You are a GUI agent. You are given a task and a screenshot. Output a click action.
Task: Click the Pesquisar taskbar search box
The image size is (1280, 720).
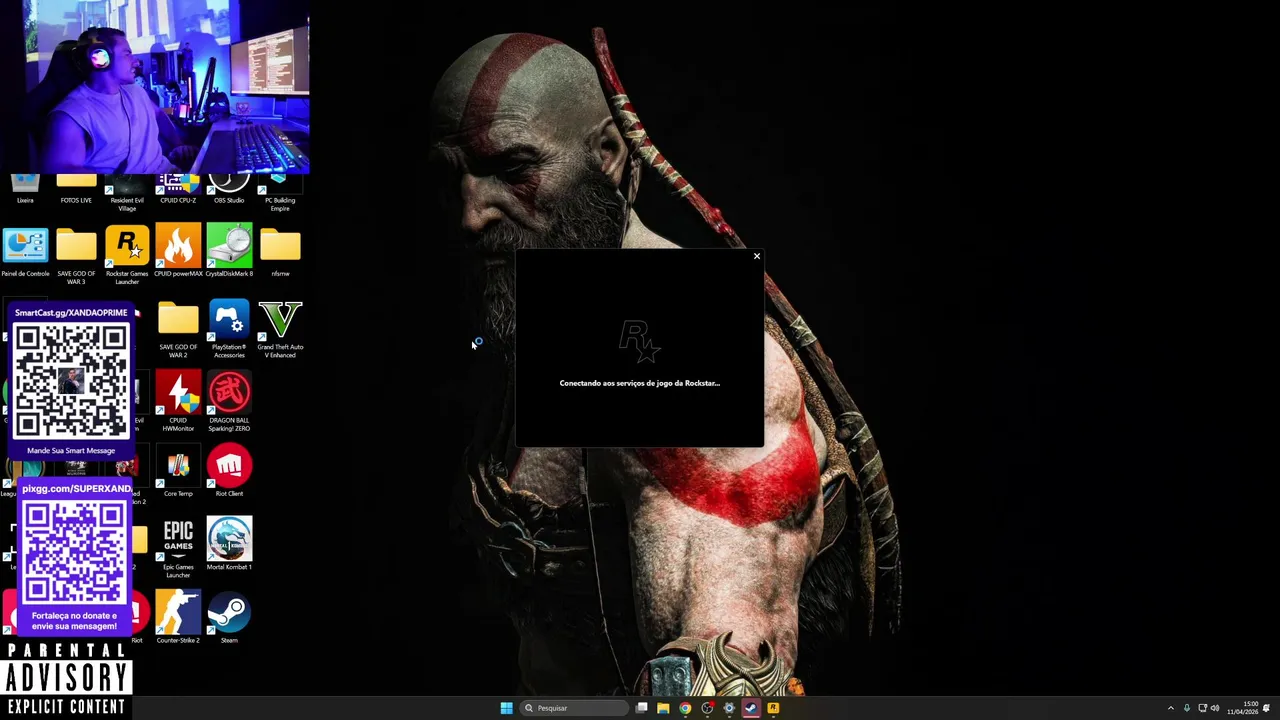coord(574,708)
